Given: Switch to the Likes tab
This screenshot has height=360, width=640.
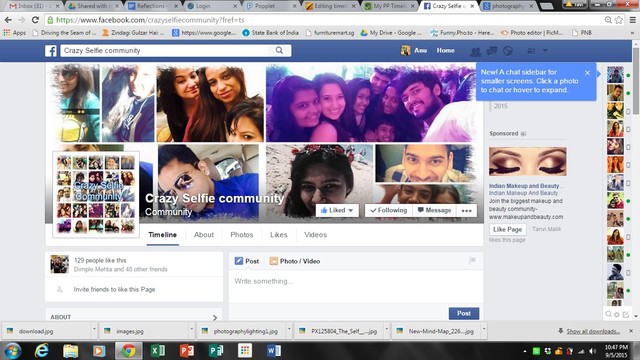Looking at the screenshot, I should 279,235.
